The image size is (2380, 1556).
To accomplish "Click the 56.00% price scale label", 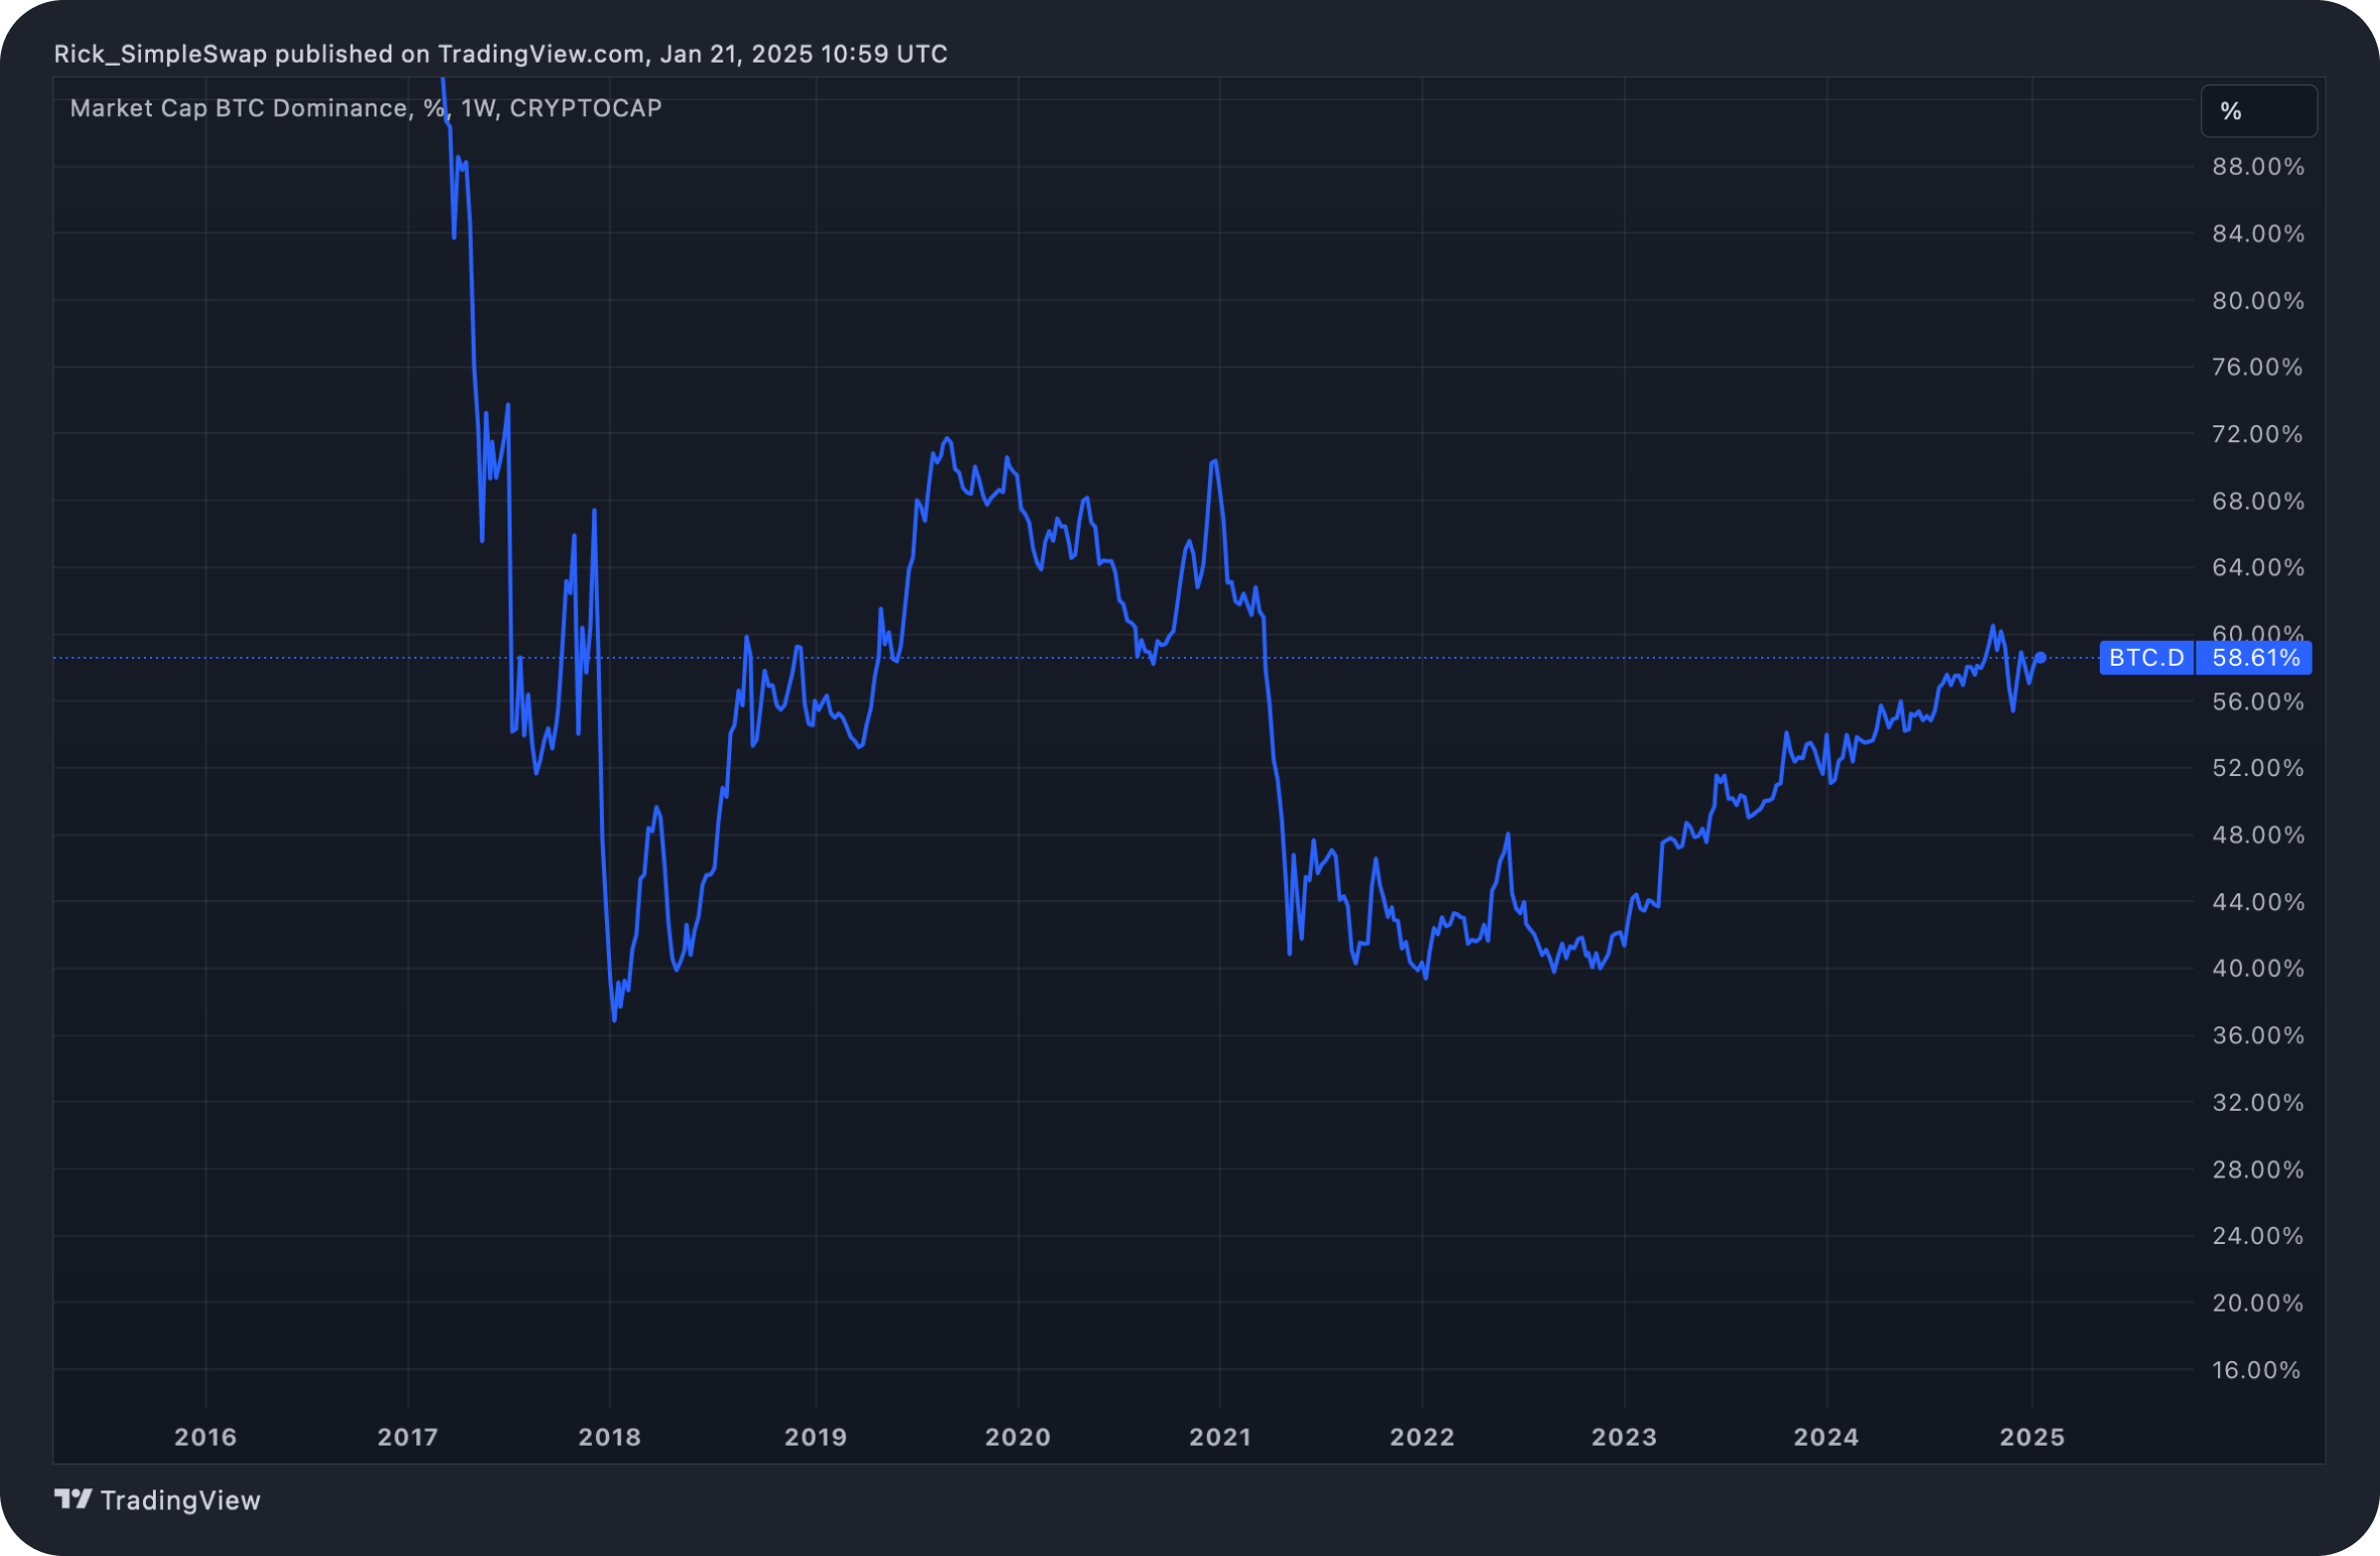I will point(2258,702).
